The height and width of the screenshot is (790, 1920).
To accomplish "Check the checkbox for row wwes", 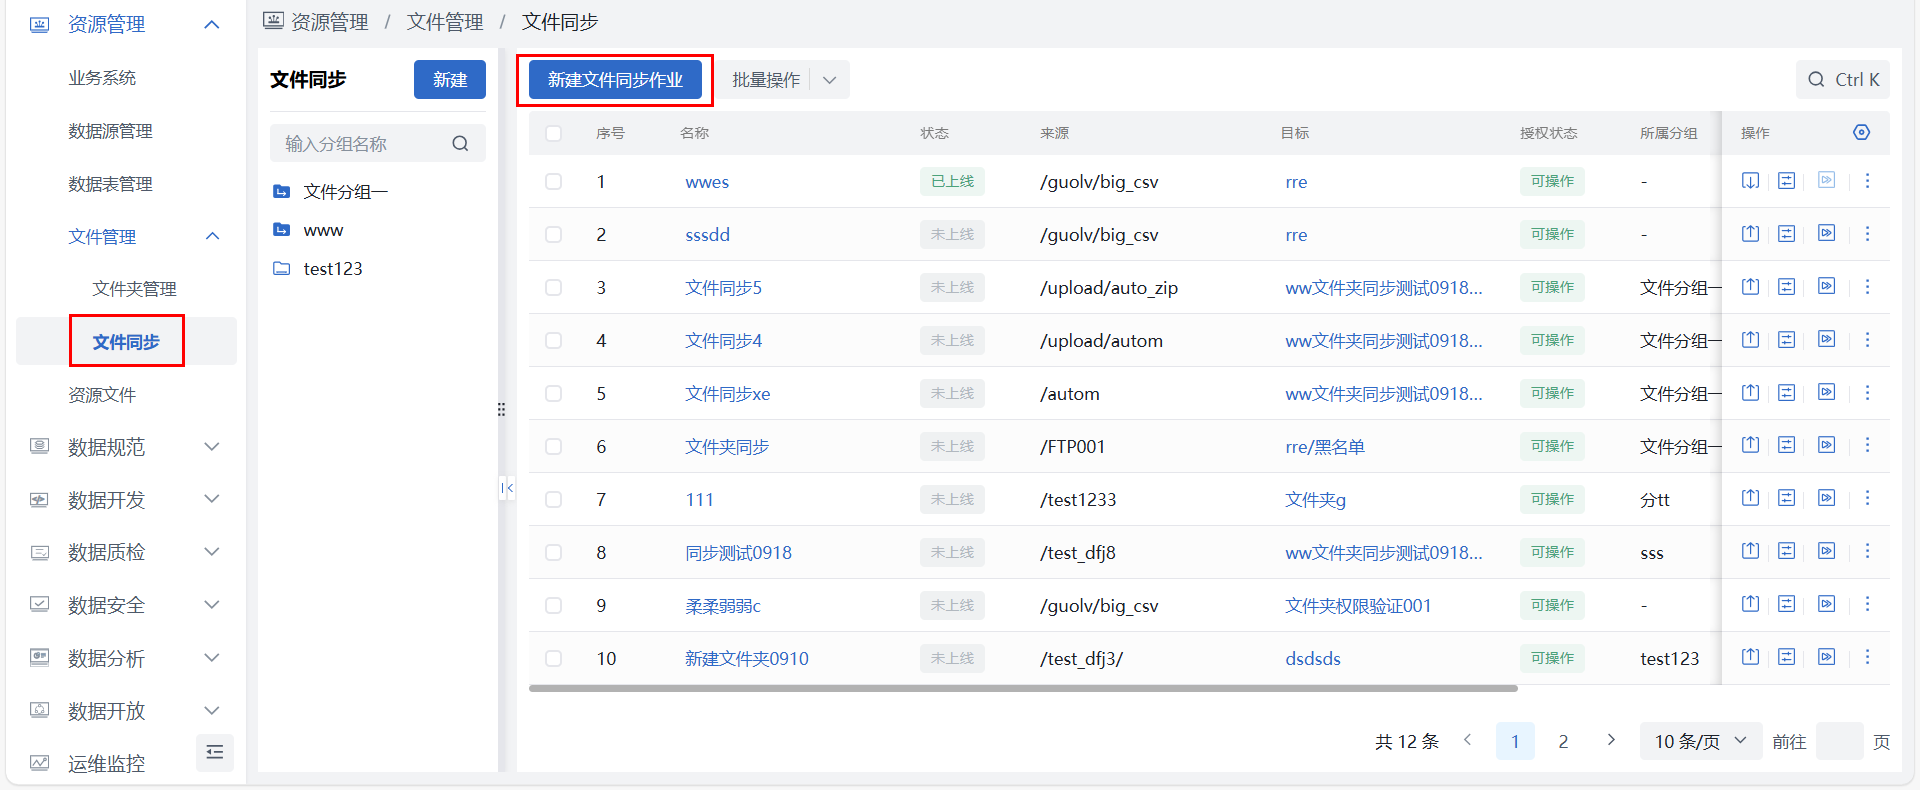I will (553, 182).
